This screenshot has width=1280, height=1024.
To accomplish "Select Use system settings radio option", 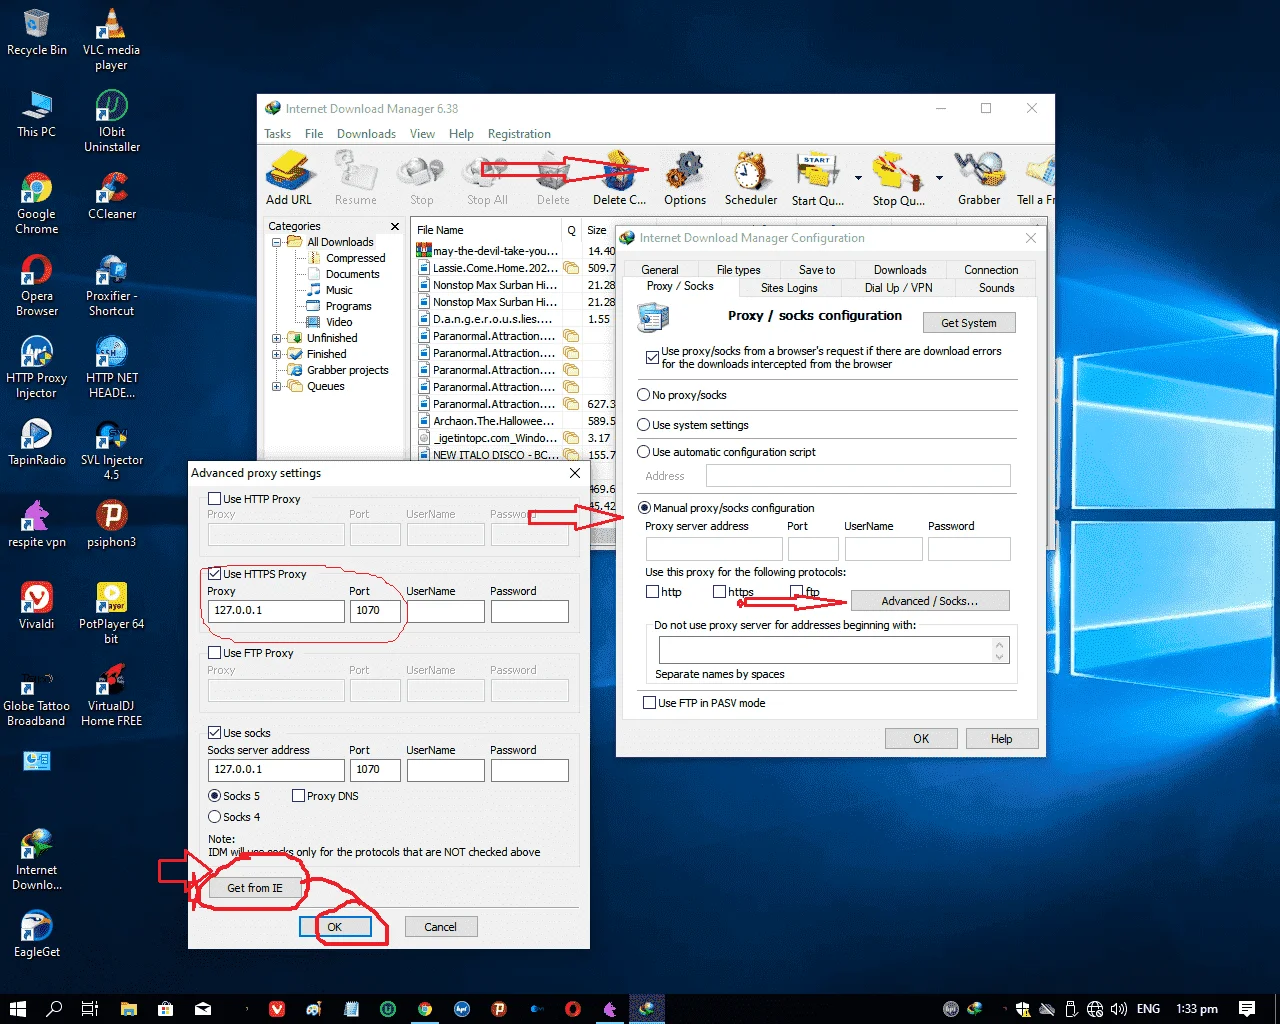I will (x=644, y=425).
